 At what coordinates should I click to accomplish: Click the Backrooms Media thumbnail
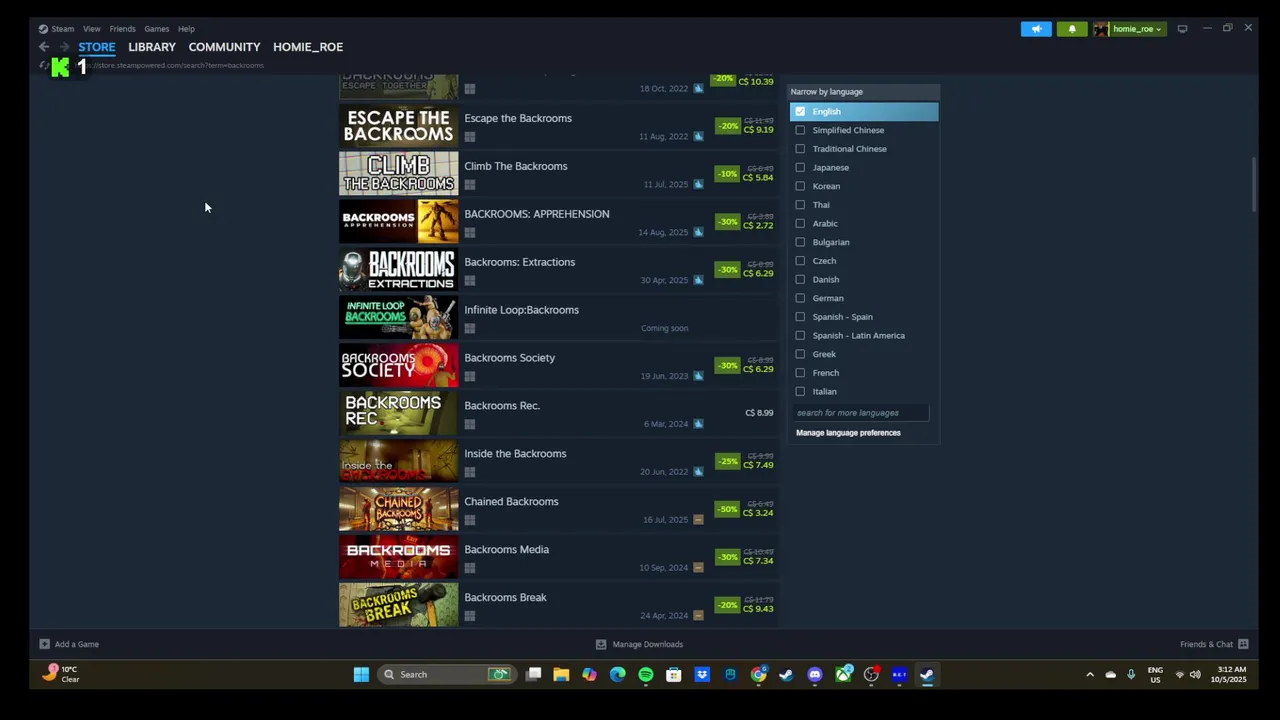(399, 557)
